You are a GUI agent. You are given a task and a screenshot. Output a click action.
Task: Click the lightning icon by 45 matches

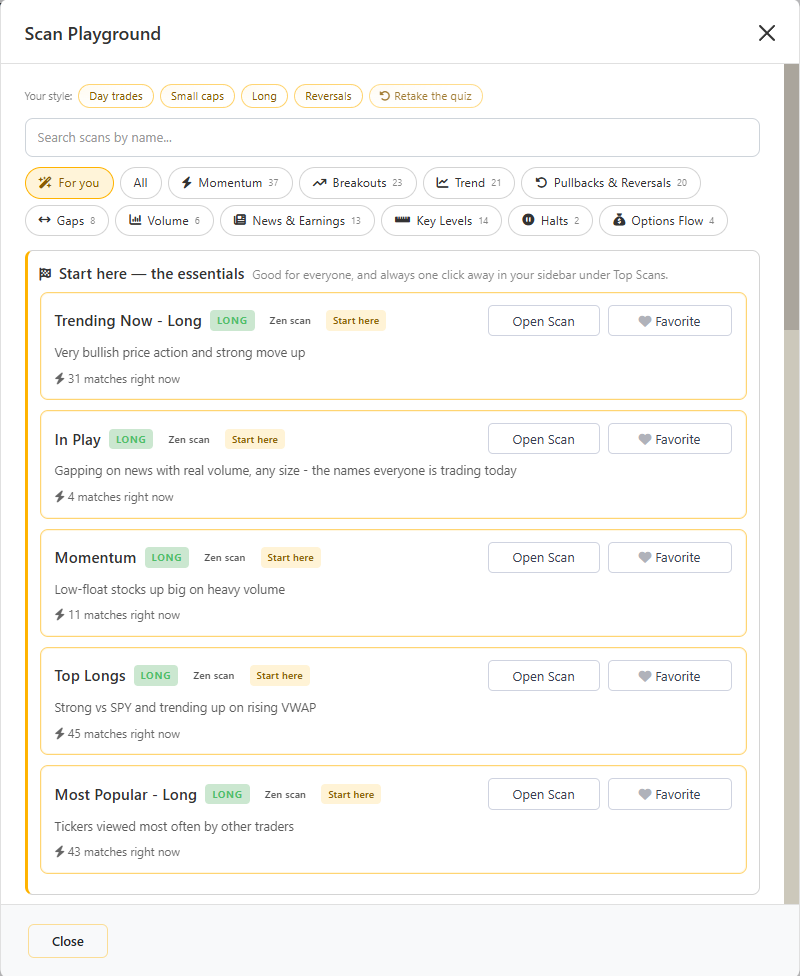pyautogui.click(x=60, y=734)
